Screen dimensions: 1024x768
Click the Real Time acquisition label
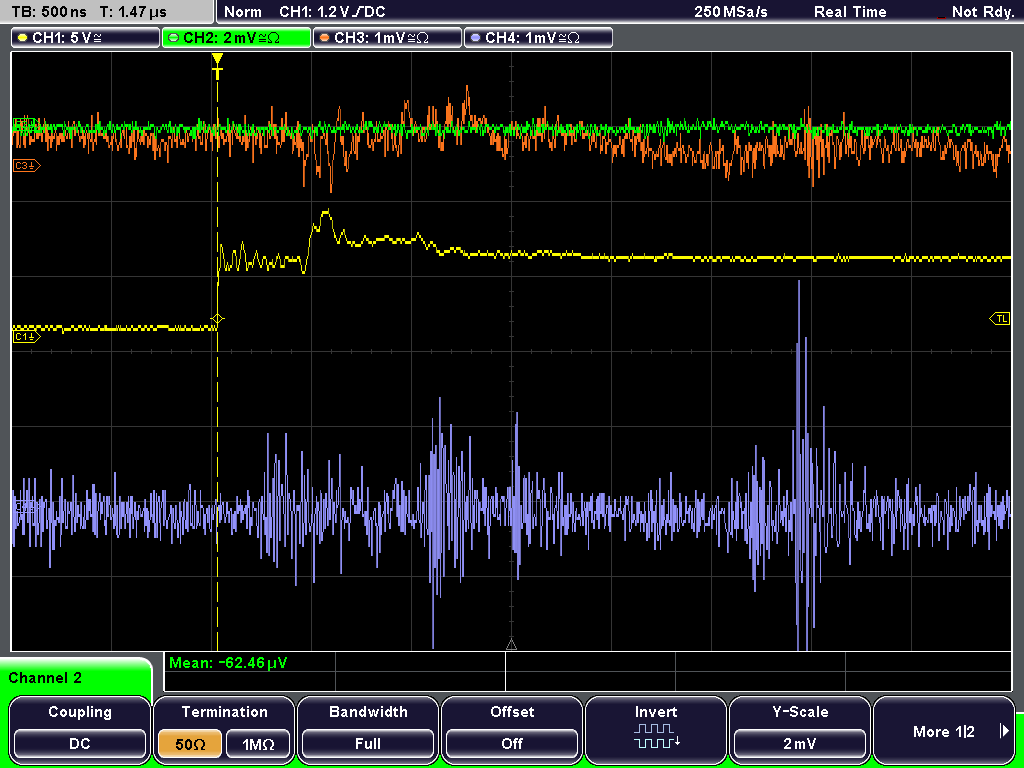click(x=850, y=12)
